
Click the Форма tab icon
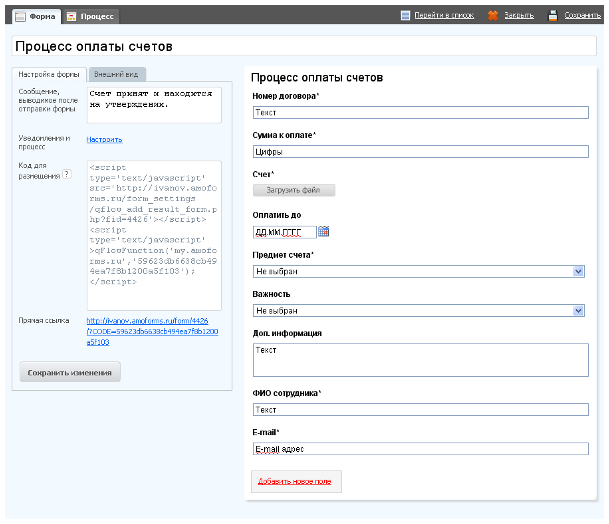20,16
